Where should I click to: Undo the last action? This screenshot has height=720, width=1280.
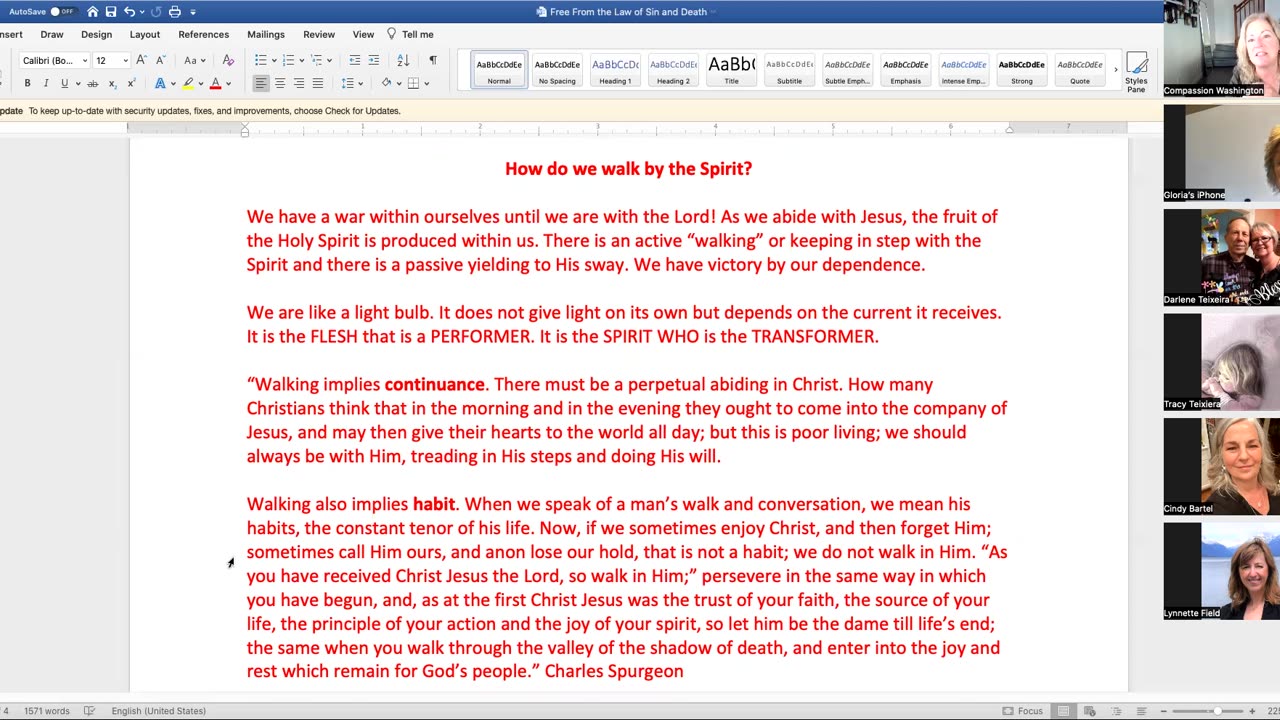pos(129,12)
